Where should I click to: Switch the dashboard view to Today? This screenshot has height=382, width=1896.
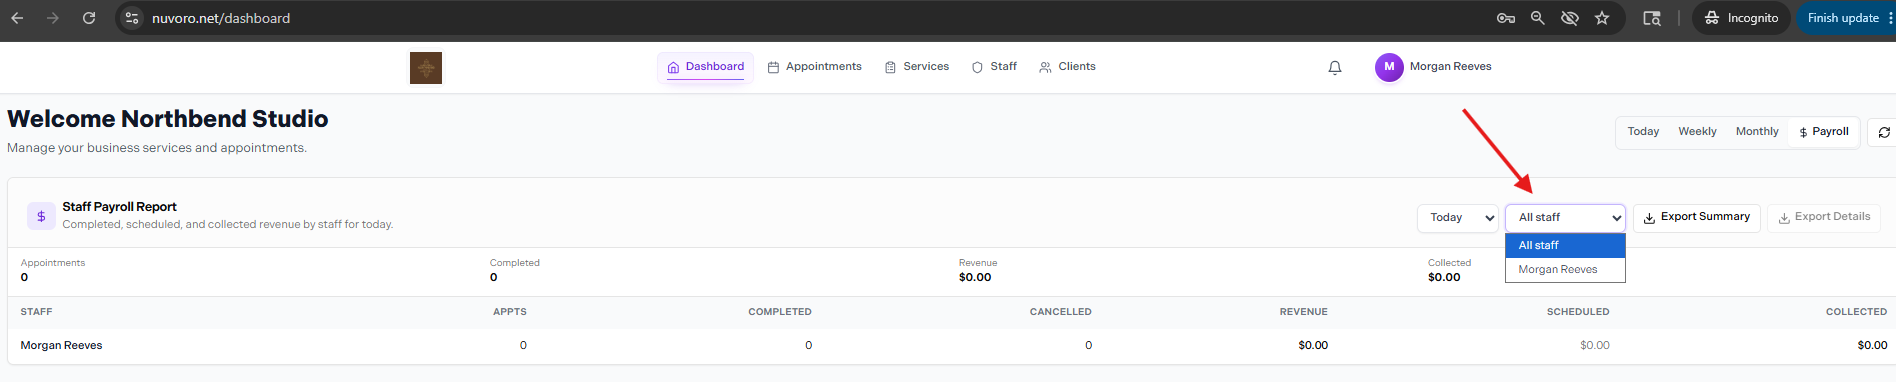click(1643, 132)
